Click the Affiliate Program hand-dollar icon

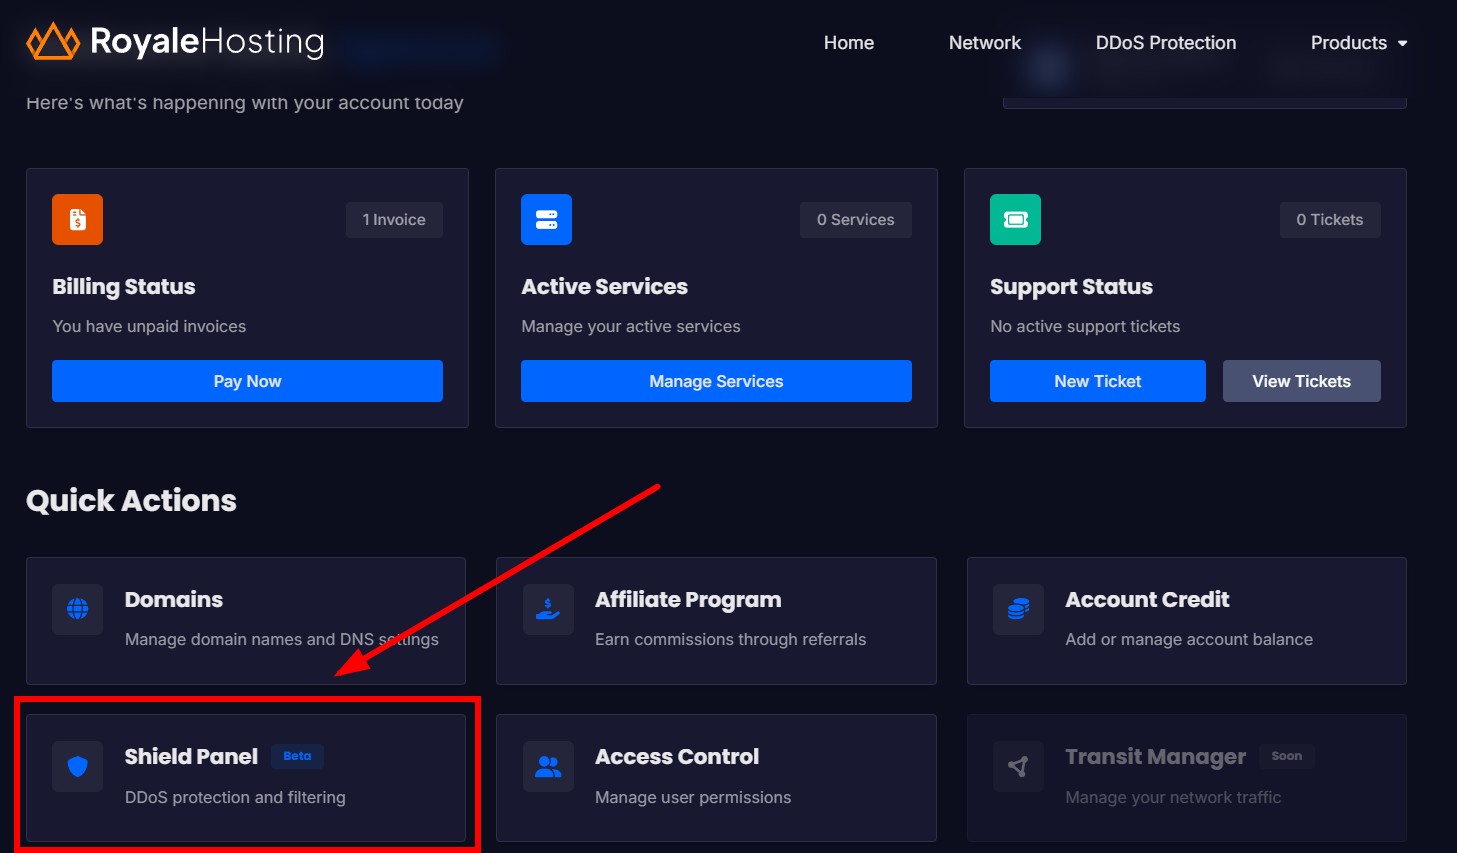548,609
